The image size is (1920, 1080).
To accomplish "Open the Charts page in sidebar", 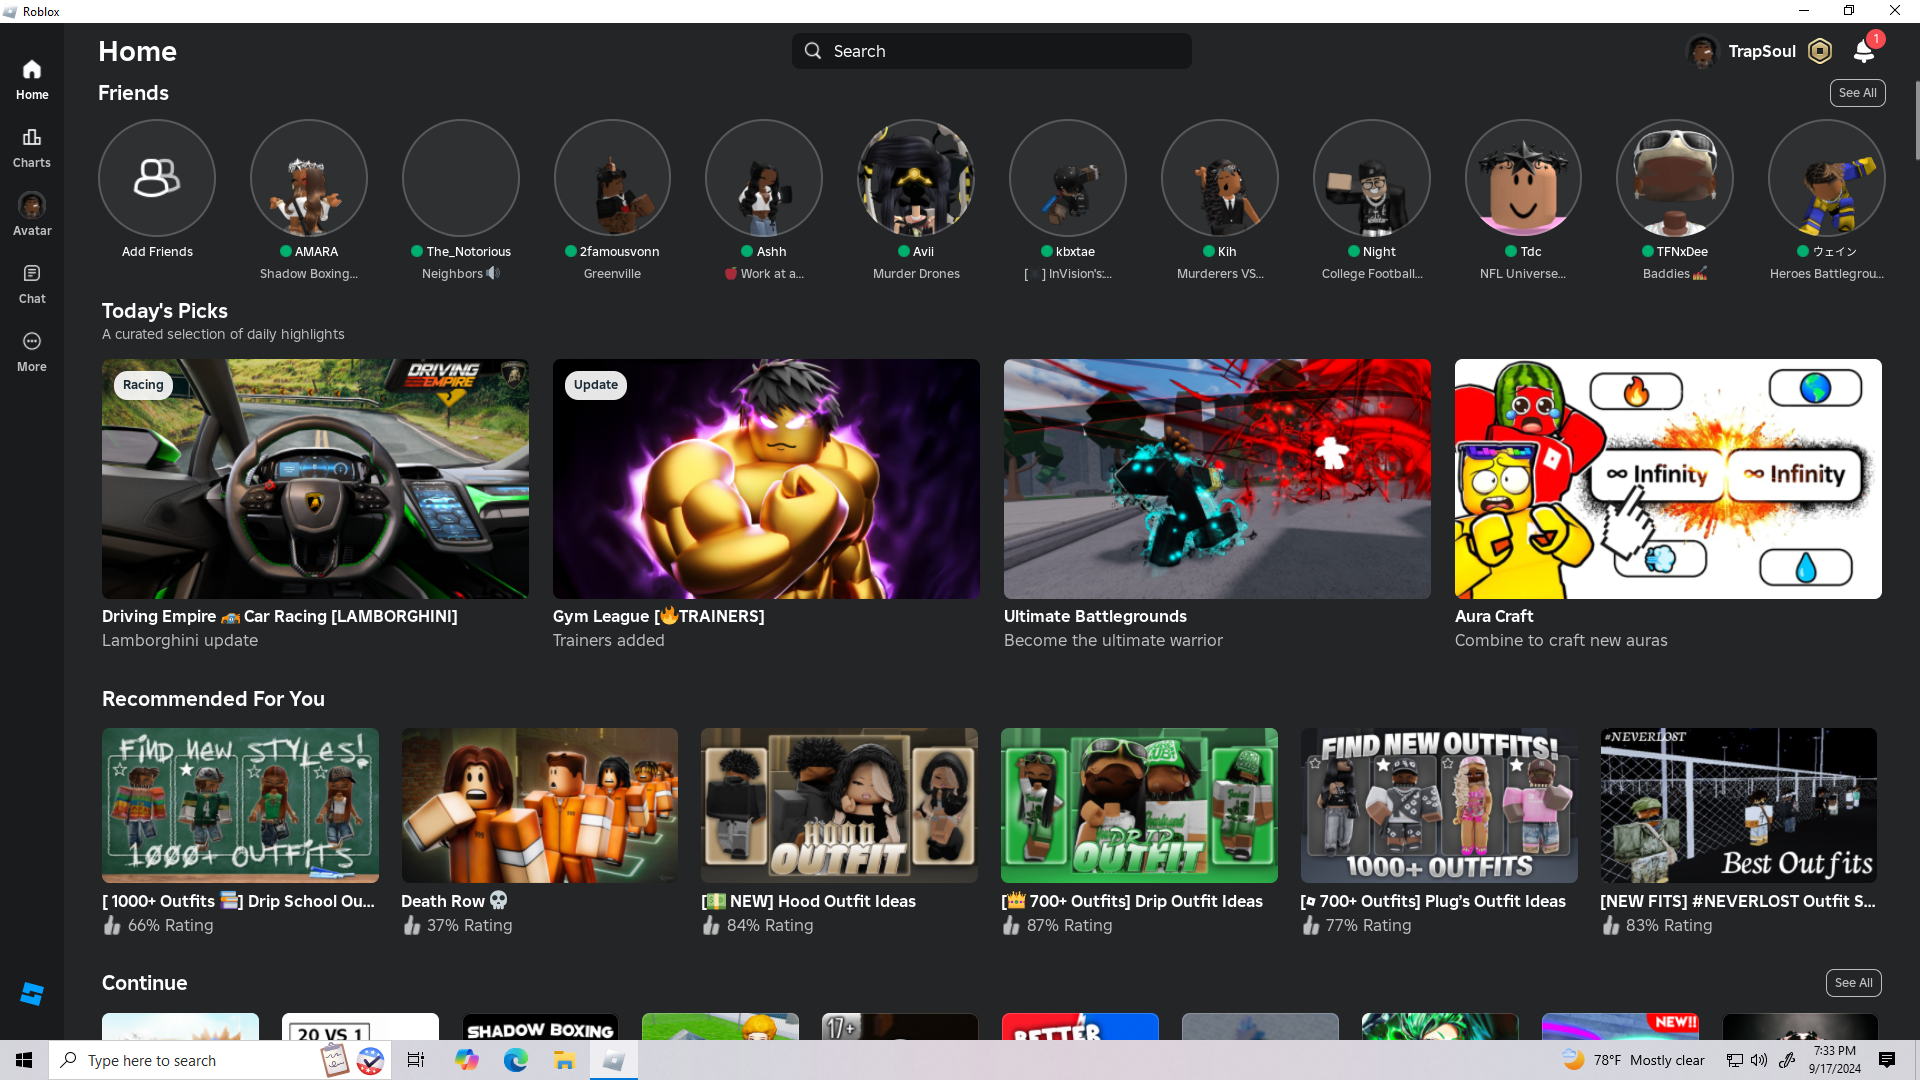I will (32, 147).
